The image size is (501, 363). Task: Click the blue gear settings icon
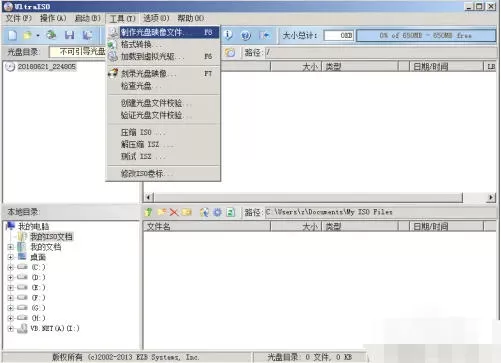pos(217,212)
